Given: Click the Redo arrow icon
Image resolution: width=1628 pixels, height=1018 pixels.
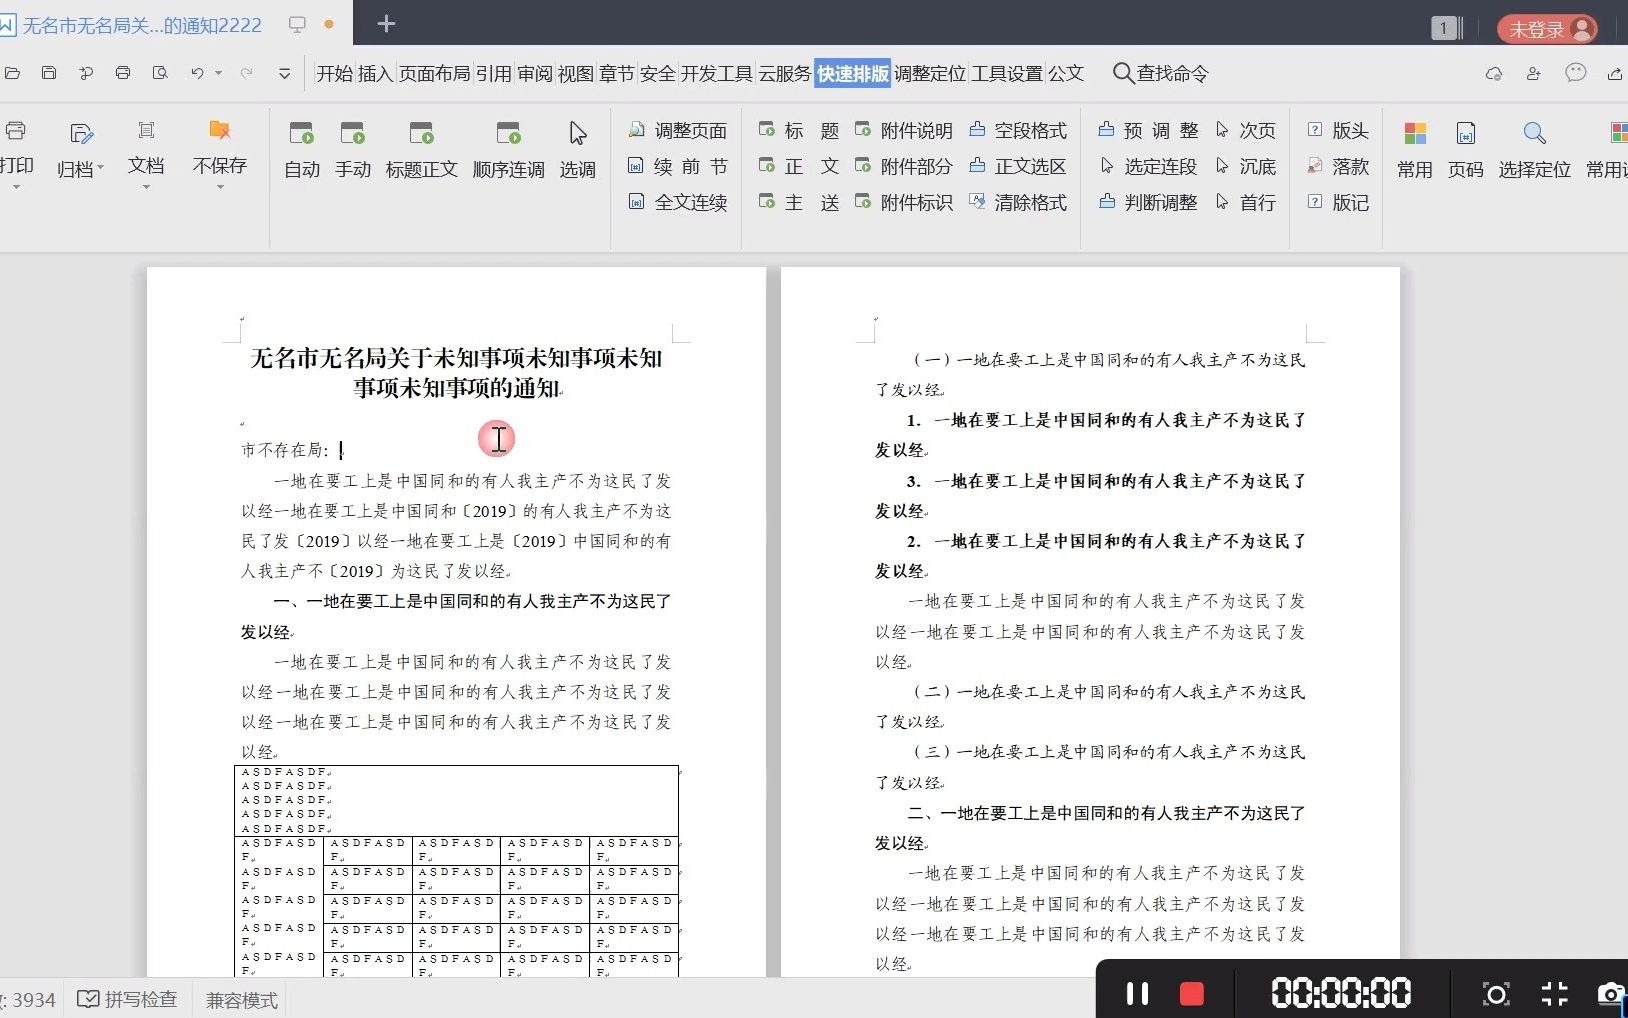Looking at the screenshot, I should (246, 73).
